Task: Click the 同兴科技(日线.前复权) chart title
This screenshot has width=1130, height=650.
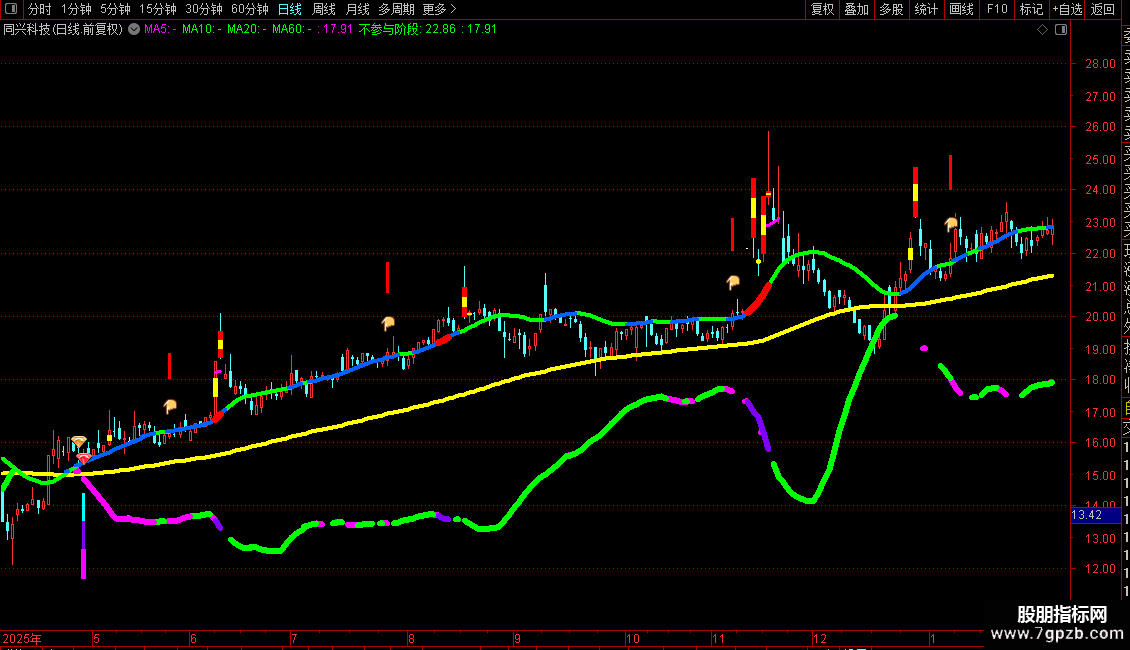Action: pos(63,30)
